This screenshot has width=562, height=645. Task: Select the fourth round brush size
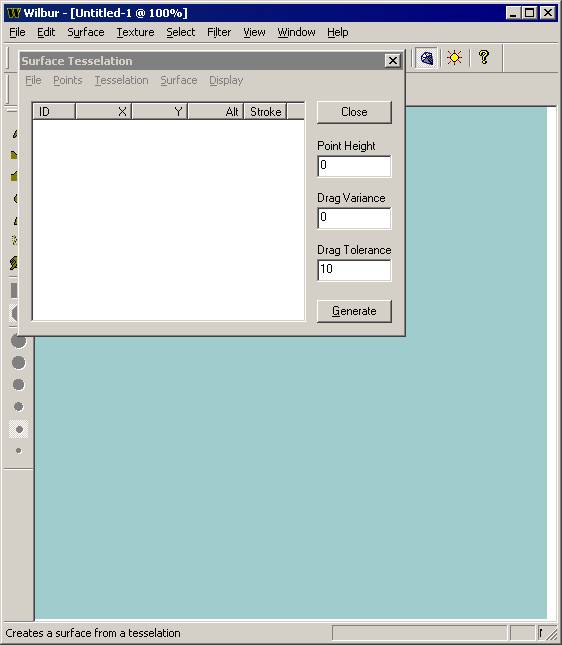pyautogui.click(x=19, y=407)
